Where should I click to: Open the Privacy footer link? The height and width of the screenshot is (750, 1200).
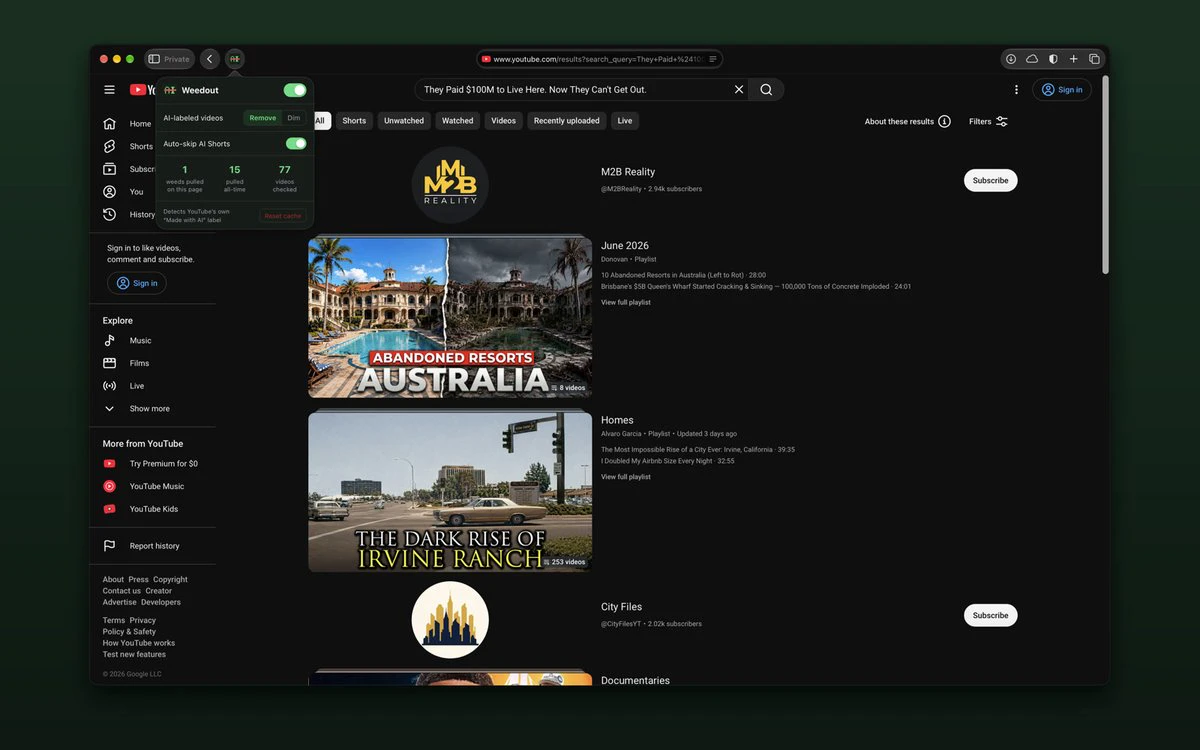pyautogui.click(x=143, y=621)
